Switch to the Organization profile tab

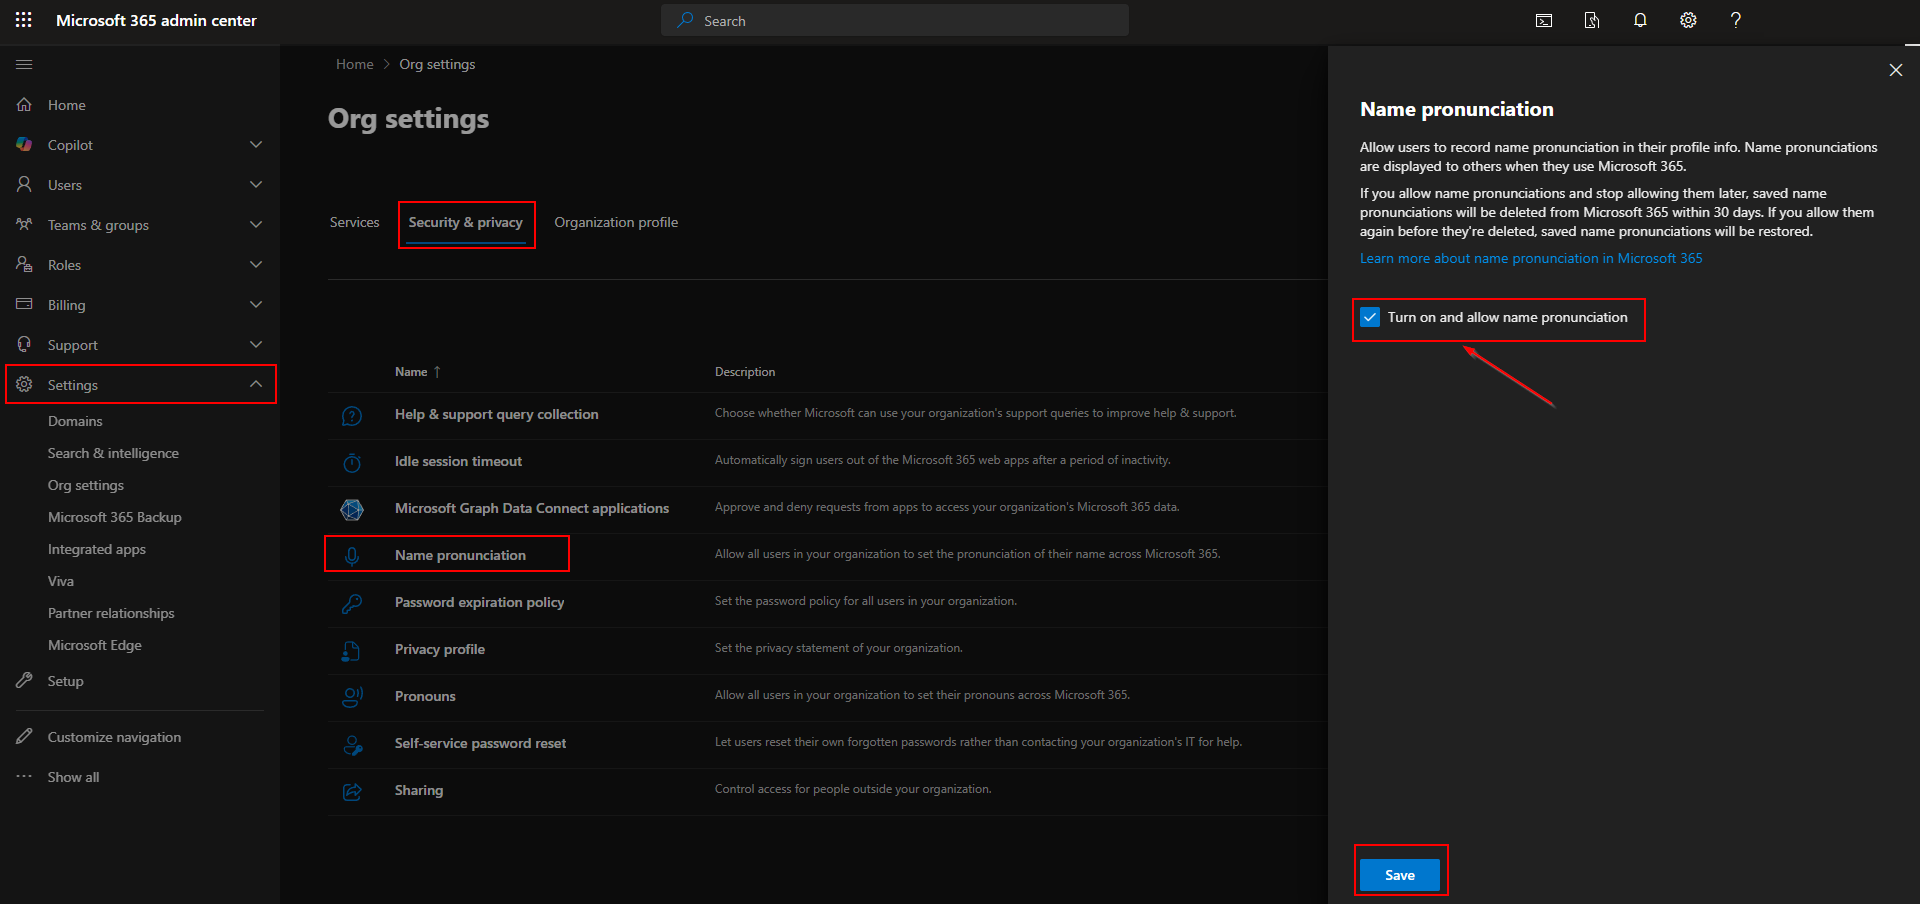coord(616,223)
